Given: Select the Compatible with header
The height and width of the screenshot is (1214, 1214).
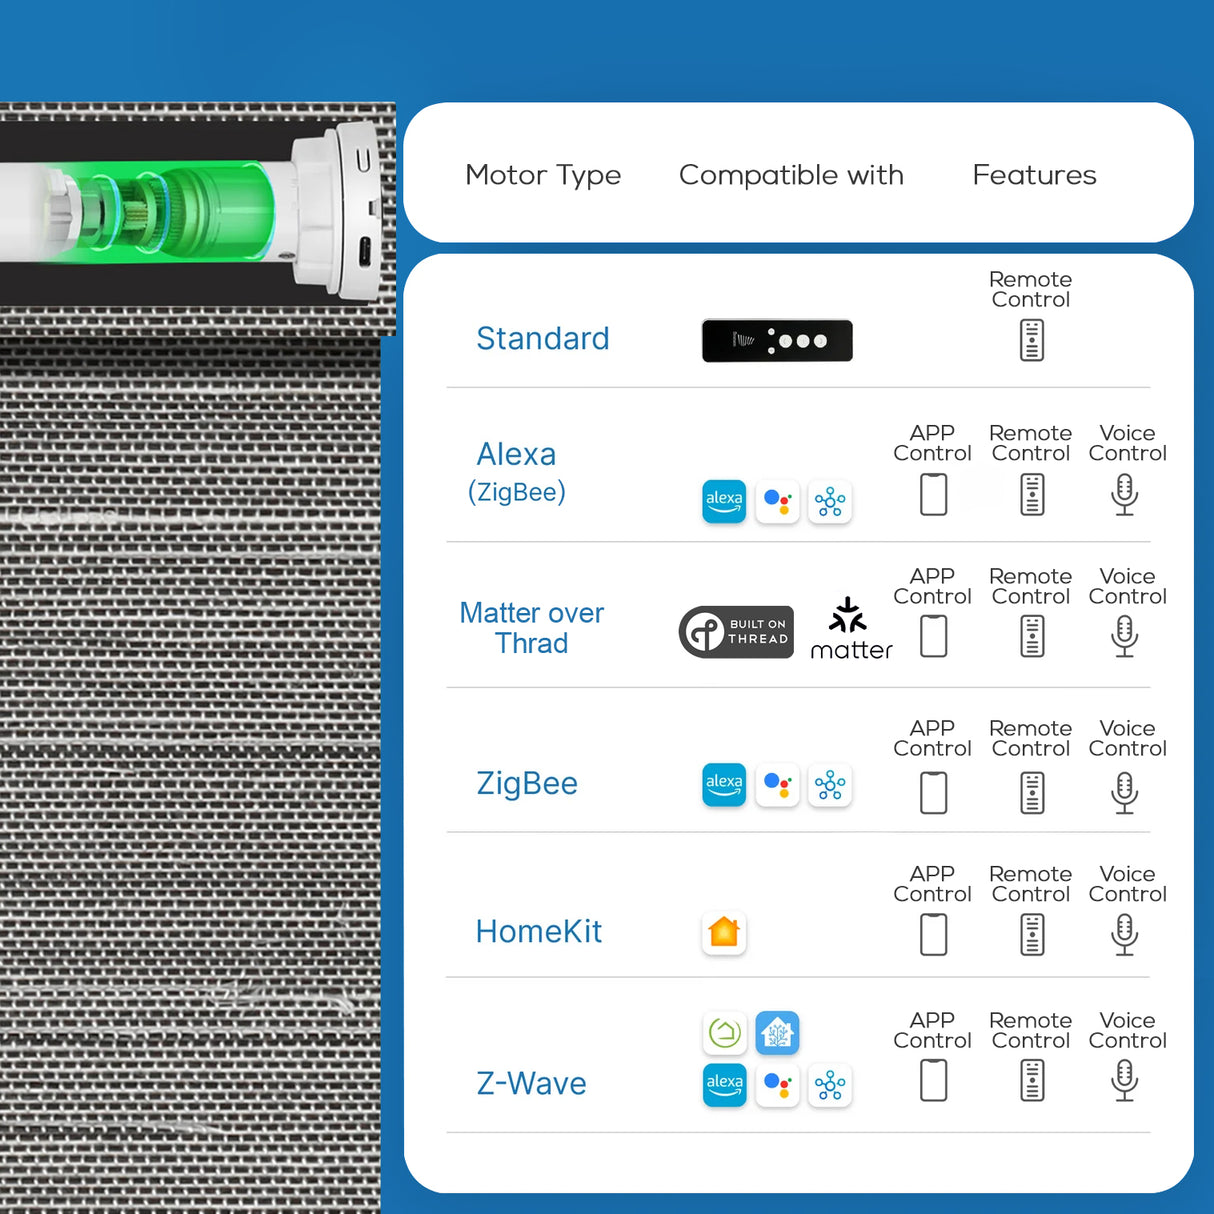Looking at the screenshot, I should tap(791, 175).
